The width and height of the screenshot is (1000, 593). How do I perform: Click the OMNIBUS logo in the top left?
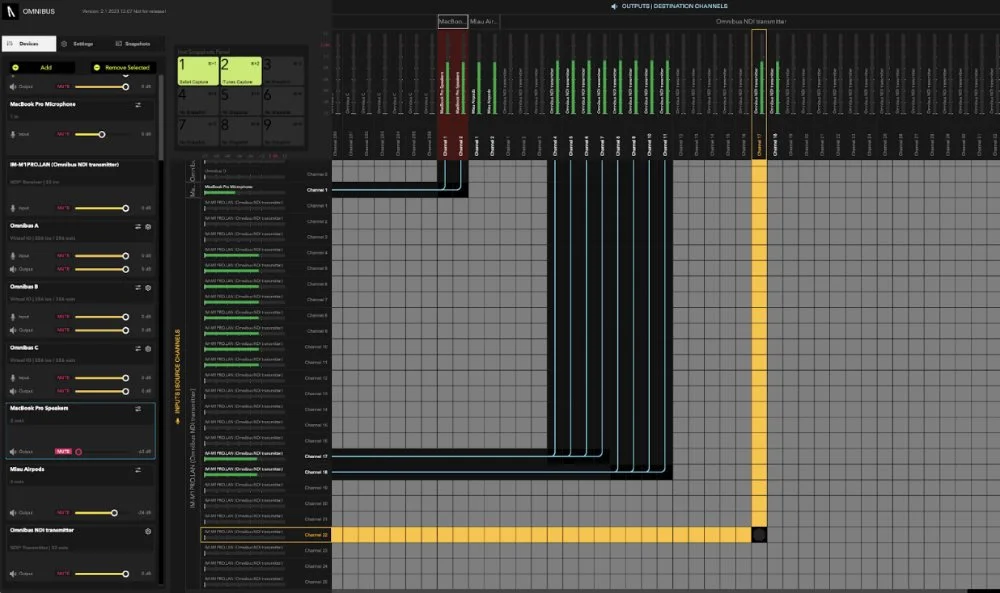coord(12,11)
